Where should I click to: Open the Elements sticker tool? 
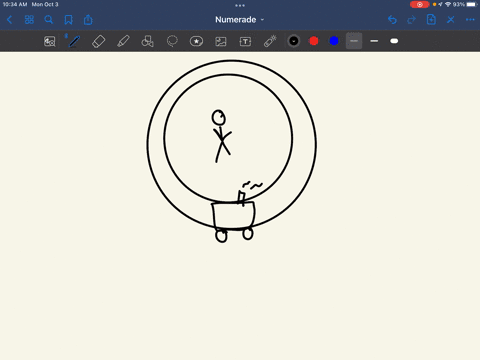196,41
